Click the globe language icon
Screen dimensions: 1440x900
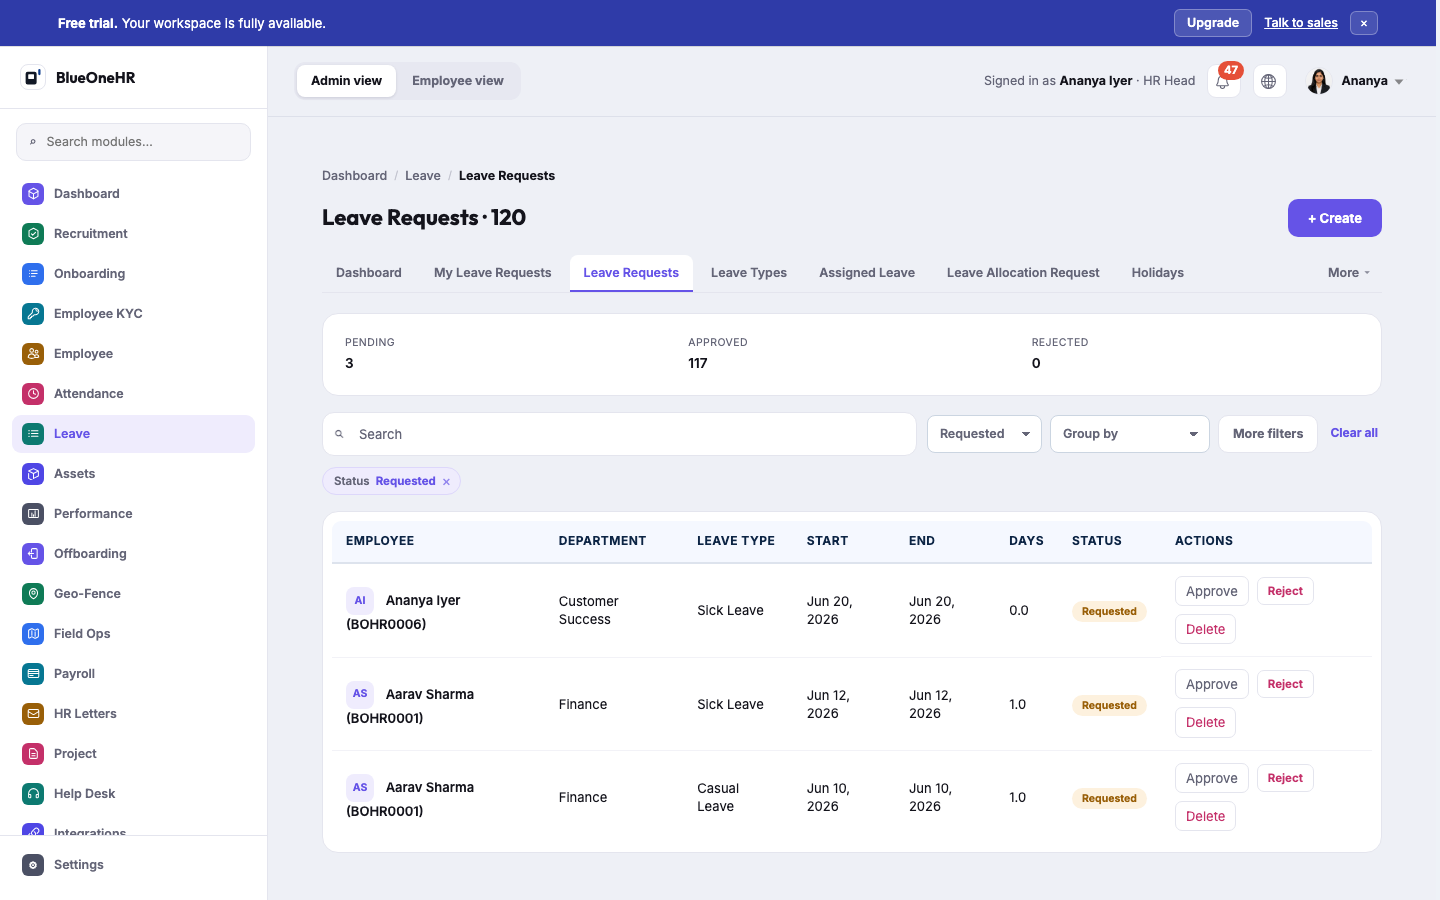pos(1269,81)
